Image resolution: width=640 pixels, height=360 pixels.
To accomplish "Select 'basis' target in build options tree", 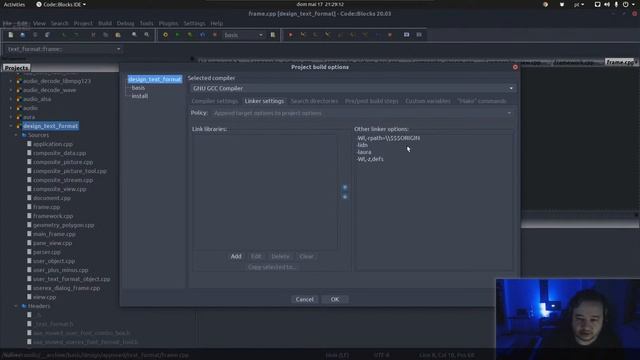I will coord(138,88).
